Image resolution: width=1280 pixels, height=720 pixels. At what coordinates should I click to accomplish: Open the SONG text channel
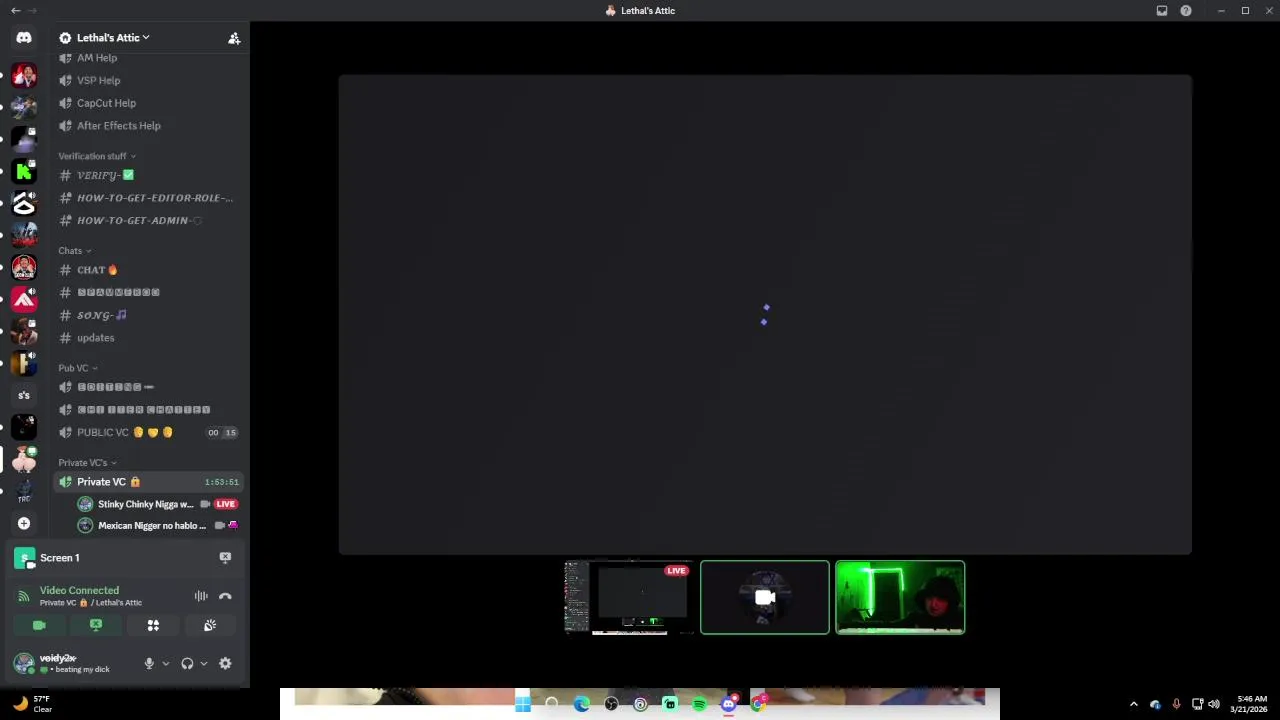[x=148, y=315]
